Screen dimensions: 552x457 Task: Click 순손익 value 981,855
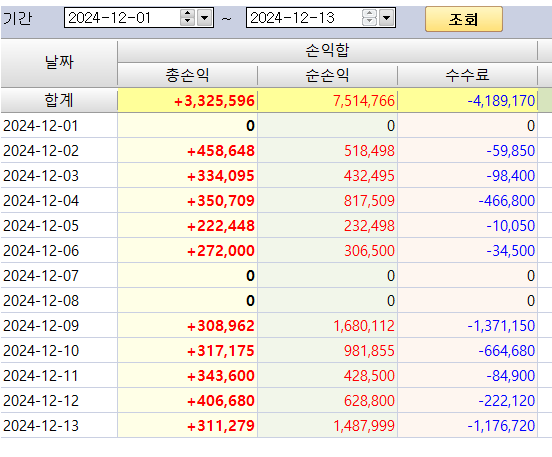369,351
